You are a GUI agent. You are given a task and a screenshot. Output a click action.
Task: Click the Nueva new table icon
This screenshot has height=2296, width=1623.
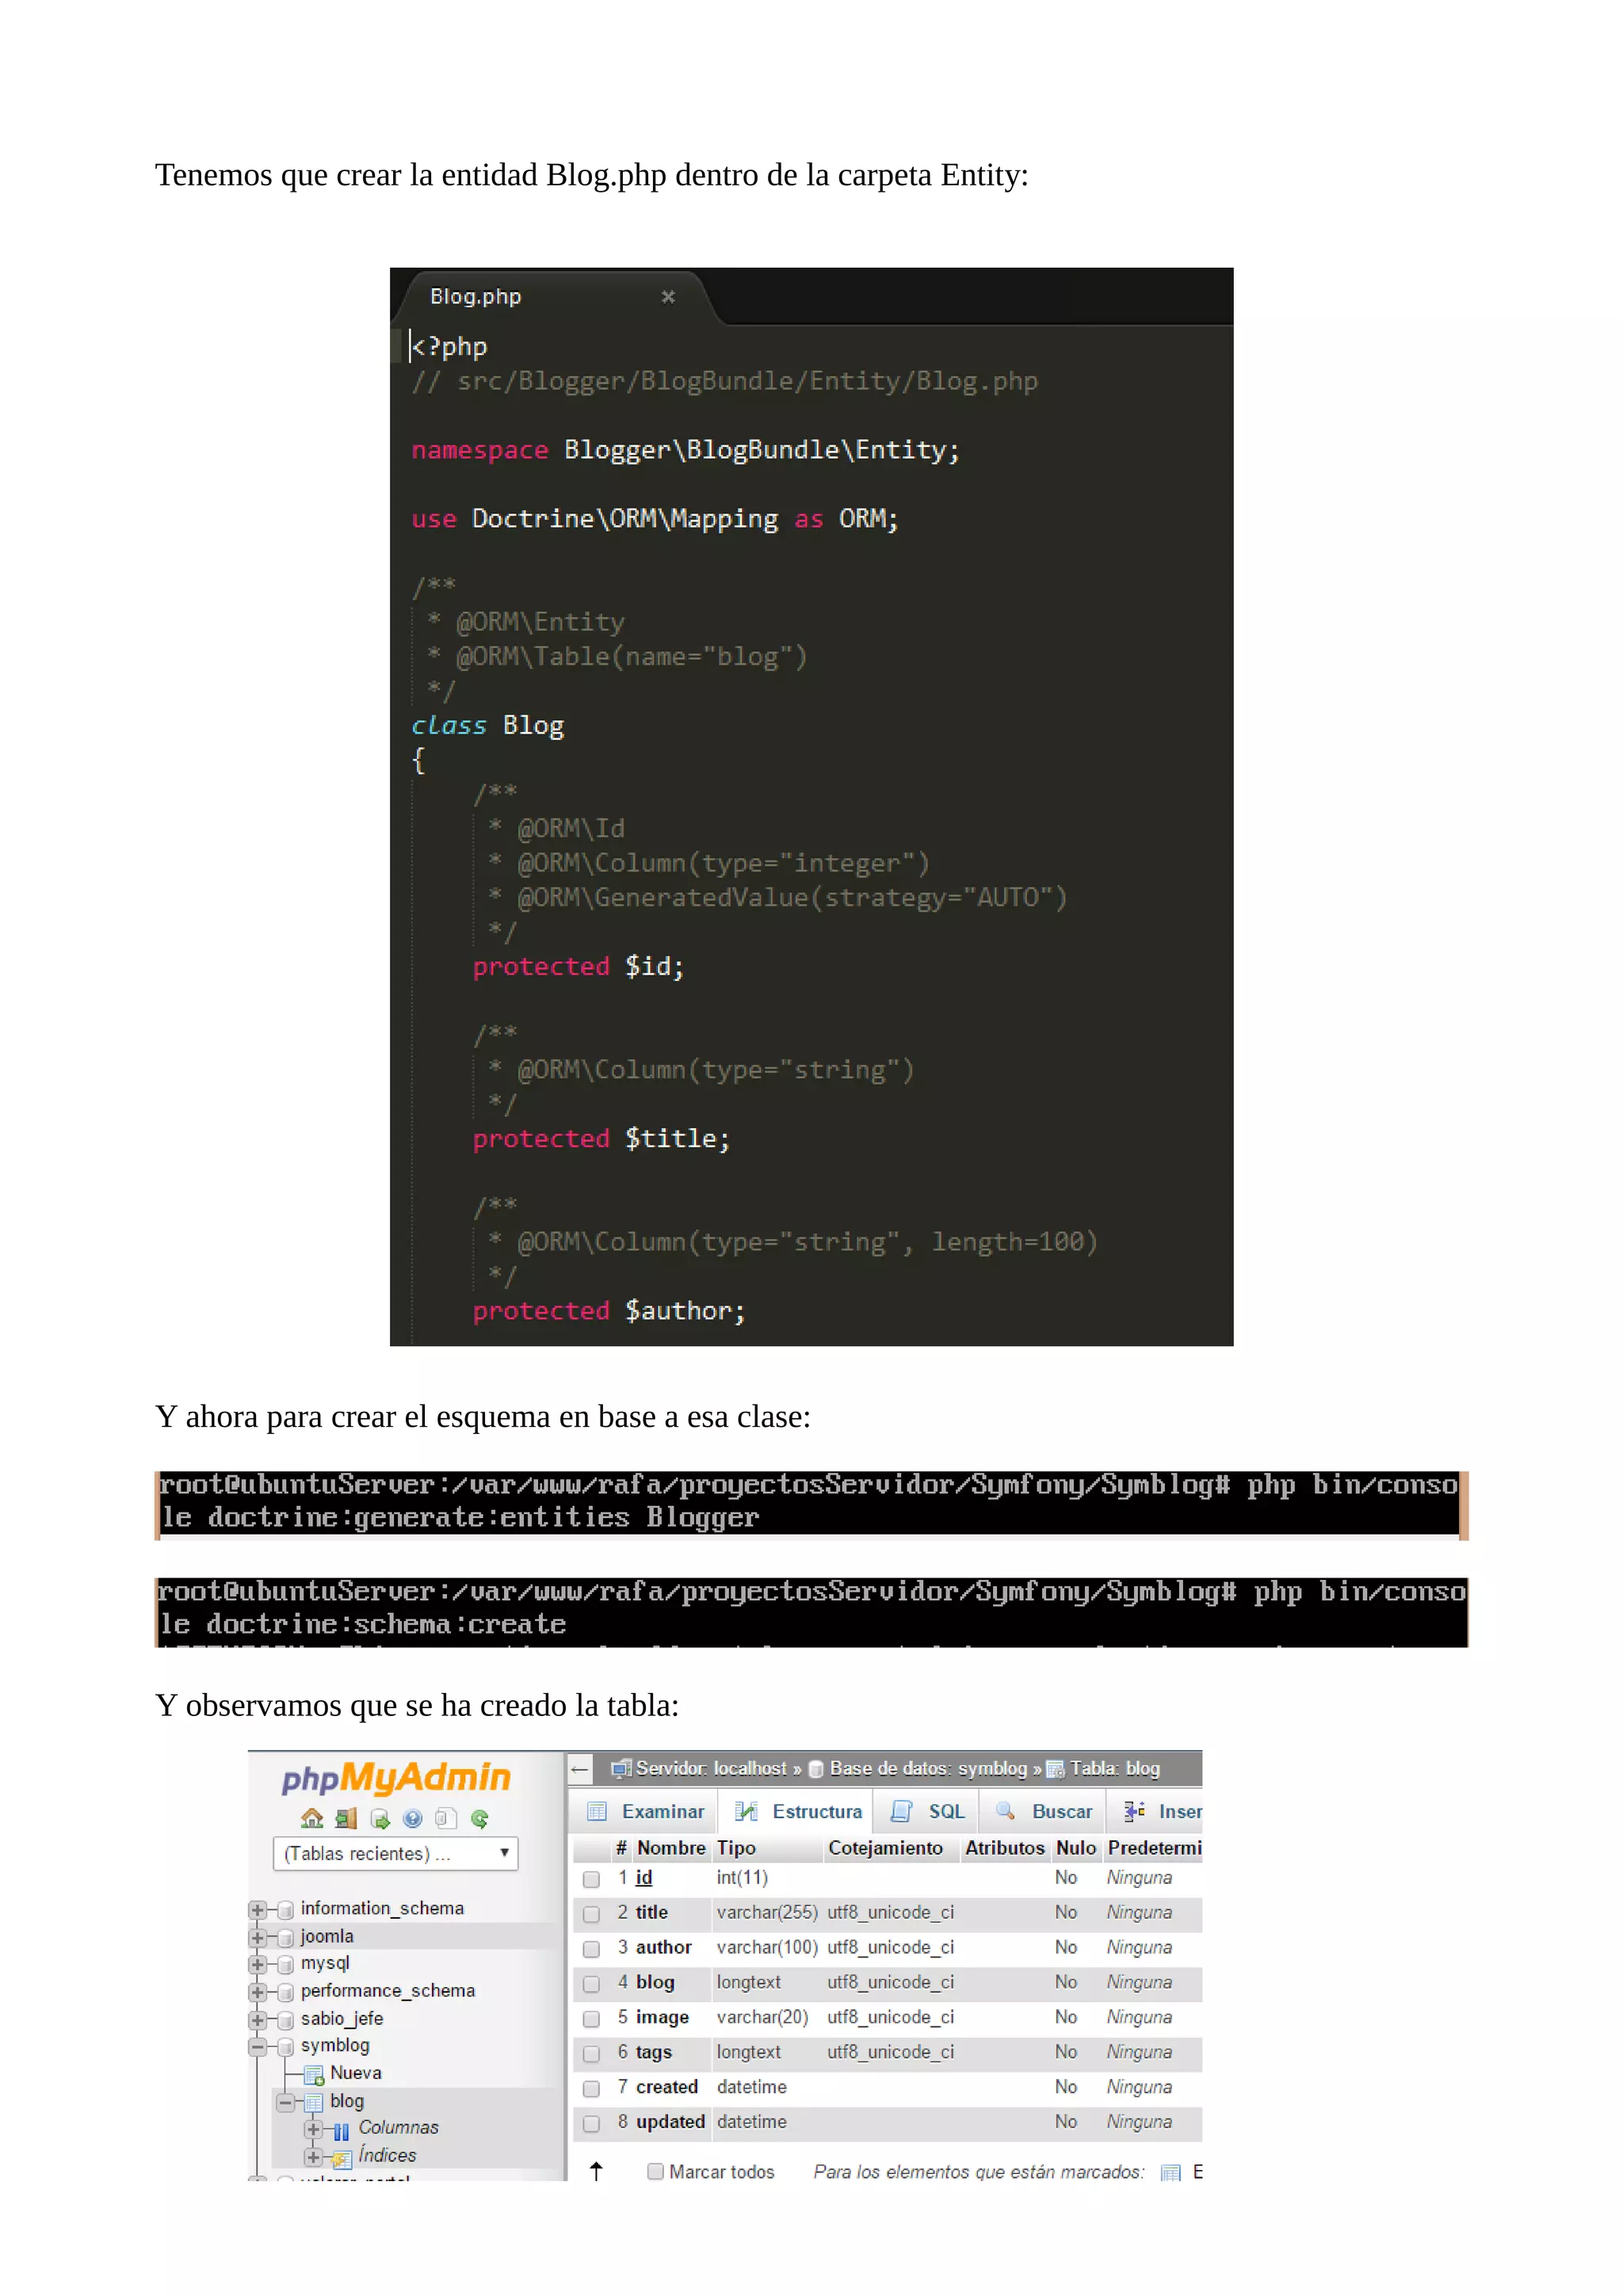[x=314, y=2074]
